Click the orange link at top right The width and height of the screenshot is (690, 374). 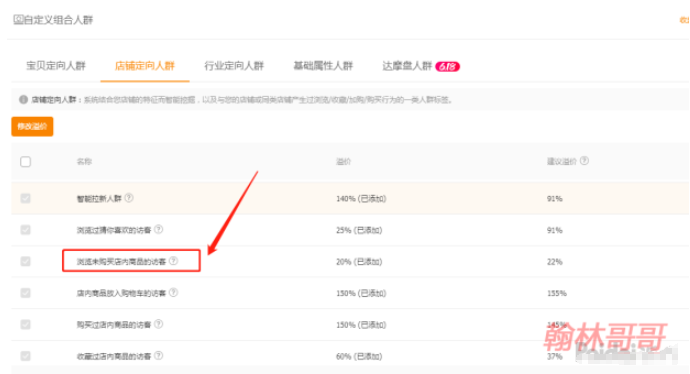(685, 20)
